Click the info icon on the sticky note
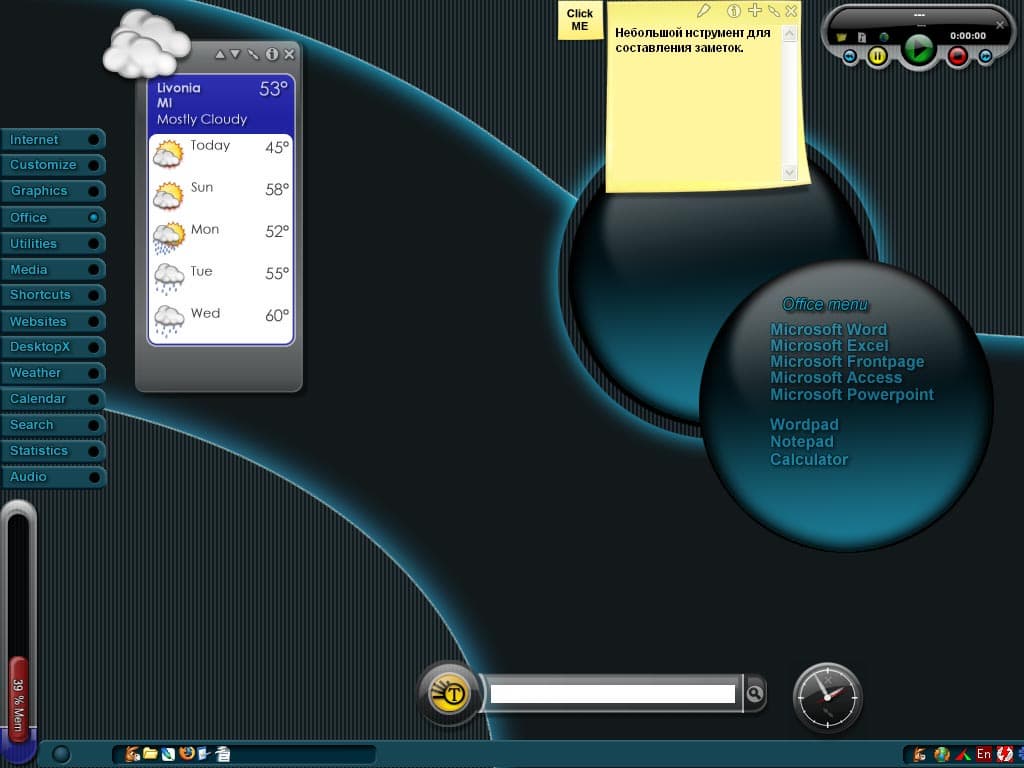This screenshot has height=768, width=1024. pos(734,10)
